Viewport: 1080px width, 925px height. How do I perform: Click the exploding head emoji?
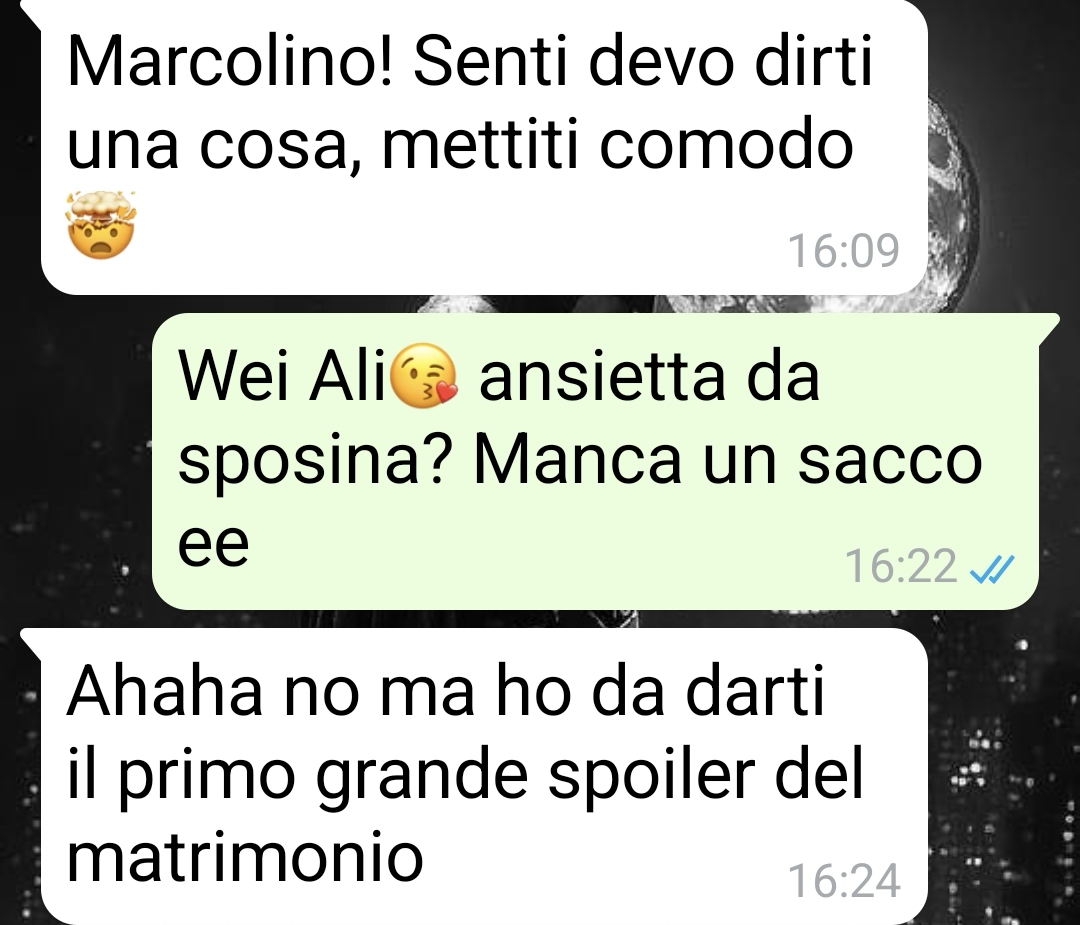point(101,225)
